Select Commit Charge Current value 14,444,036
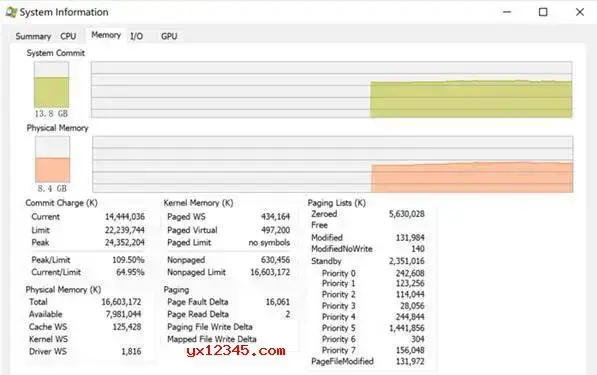This screenshot has width=597, height=375. (x=125, y=217)
